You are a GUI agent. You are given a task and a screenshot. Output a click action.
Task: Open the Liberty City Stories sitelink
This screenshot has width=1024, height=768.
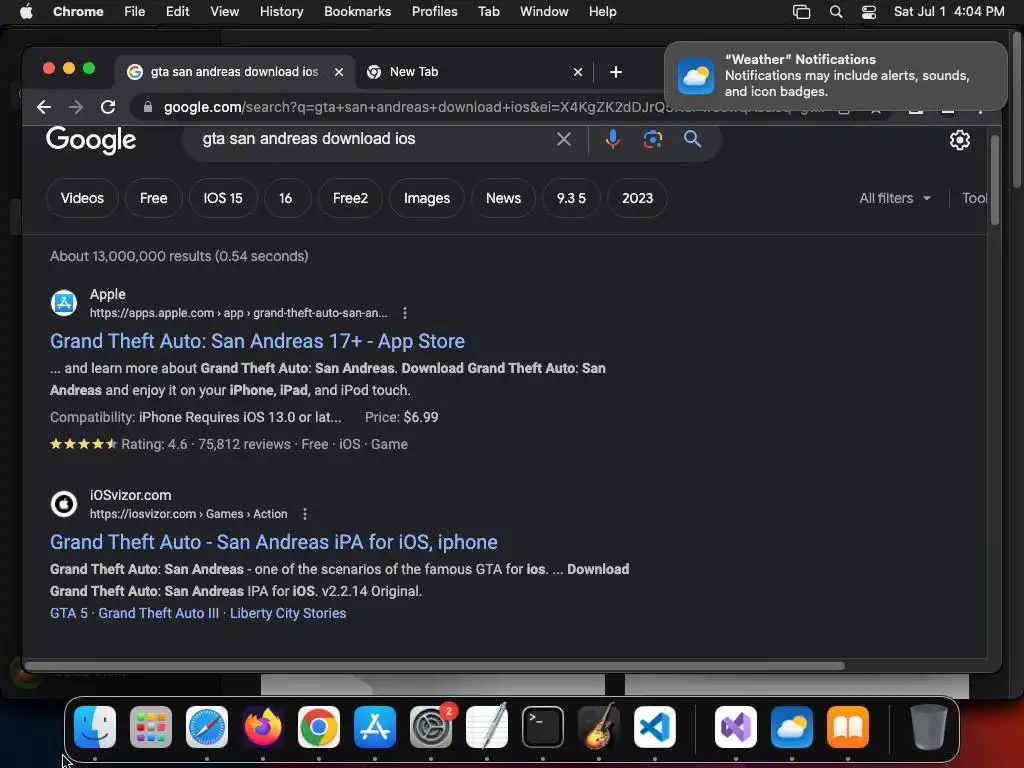pyautogui.click(x=288, y=613)
